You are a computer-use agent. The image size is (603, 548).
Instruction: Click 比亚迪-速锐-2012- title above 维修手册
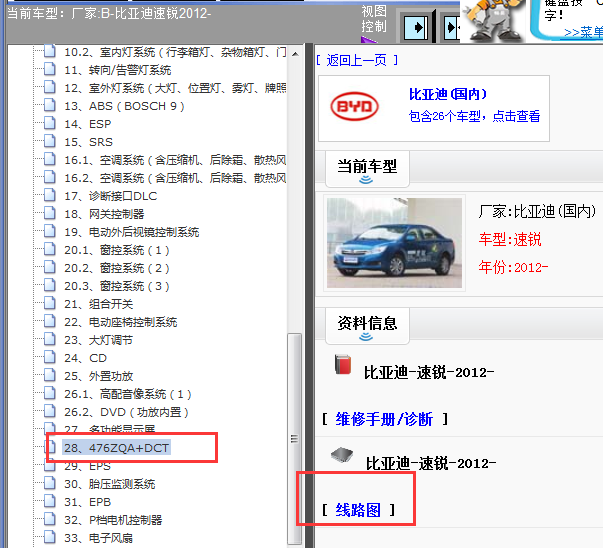click(429, 372)
